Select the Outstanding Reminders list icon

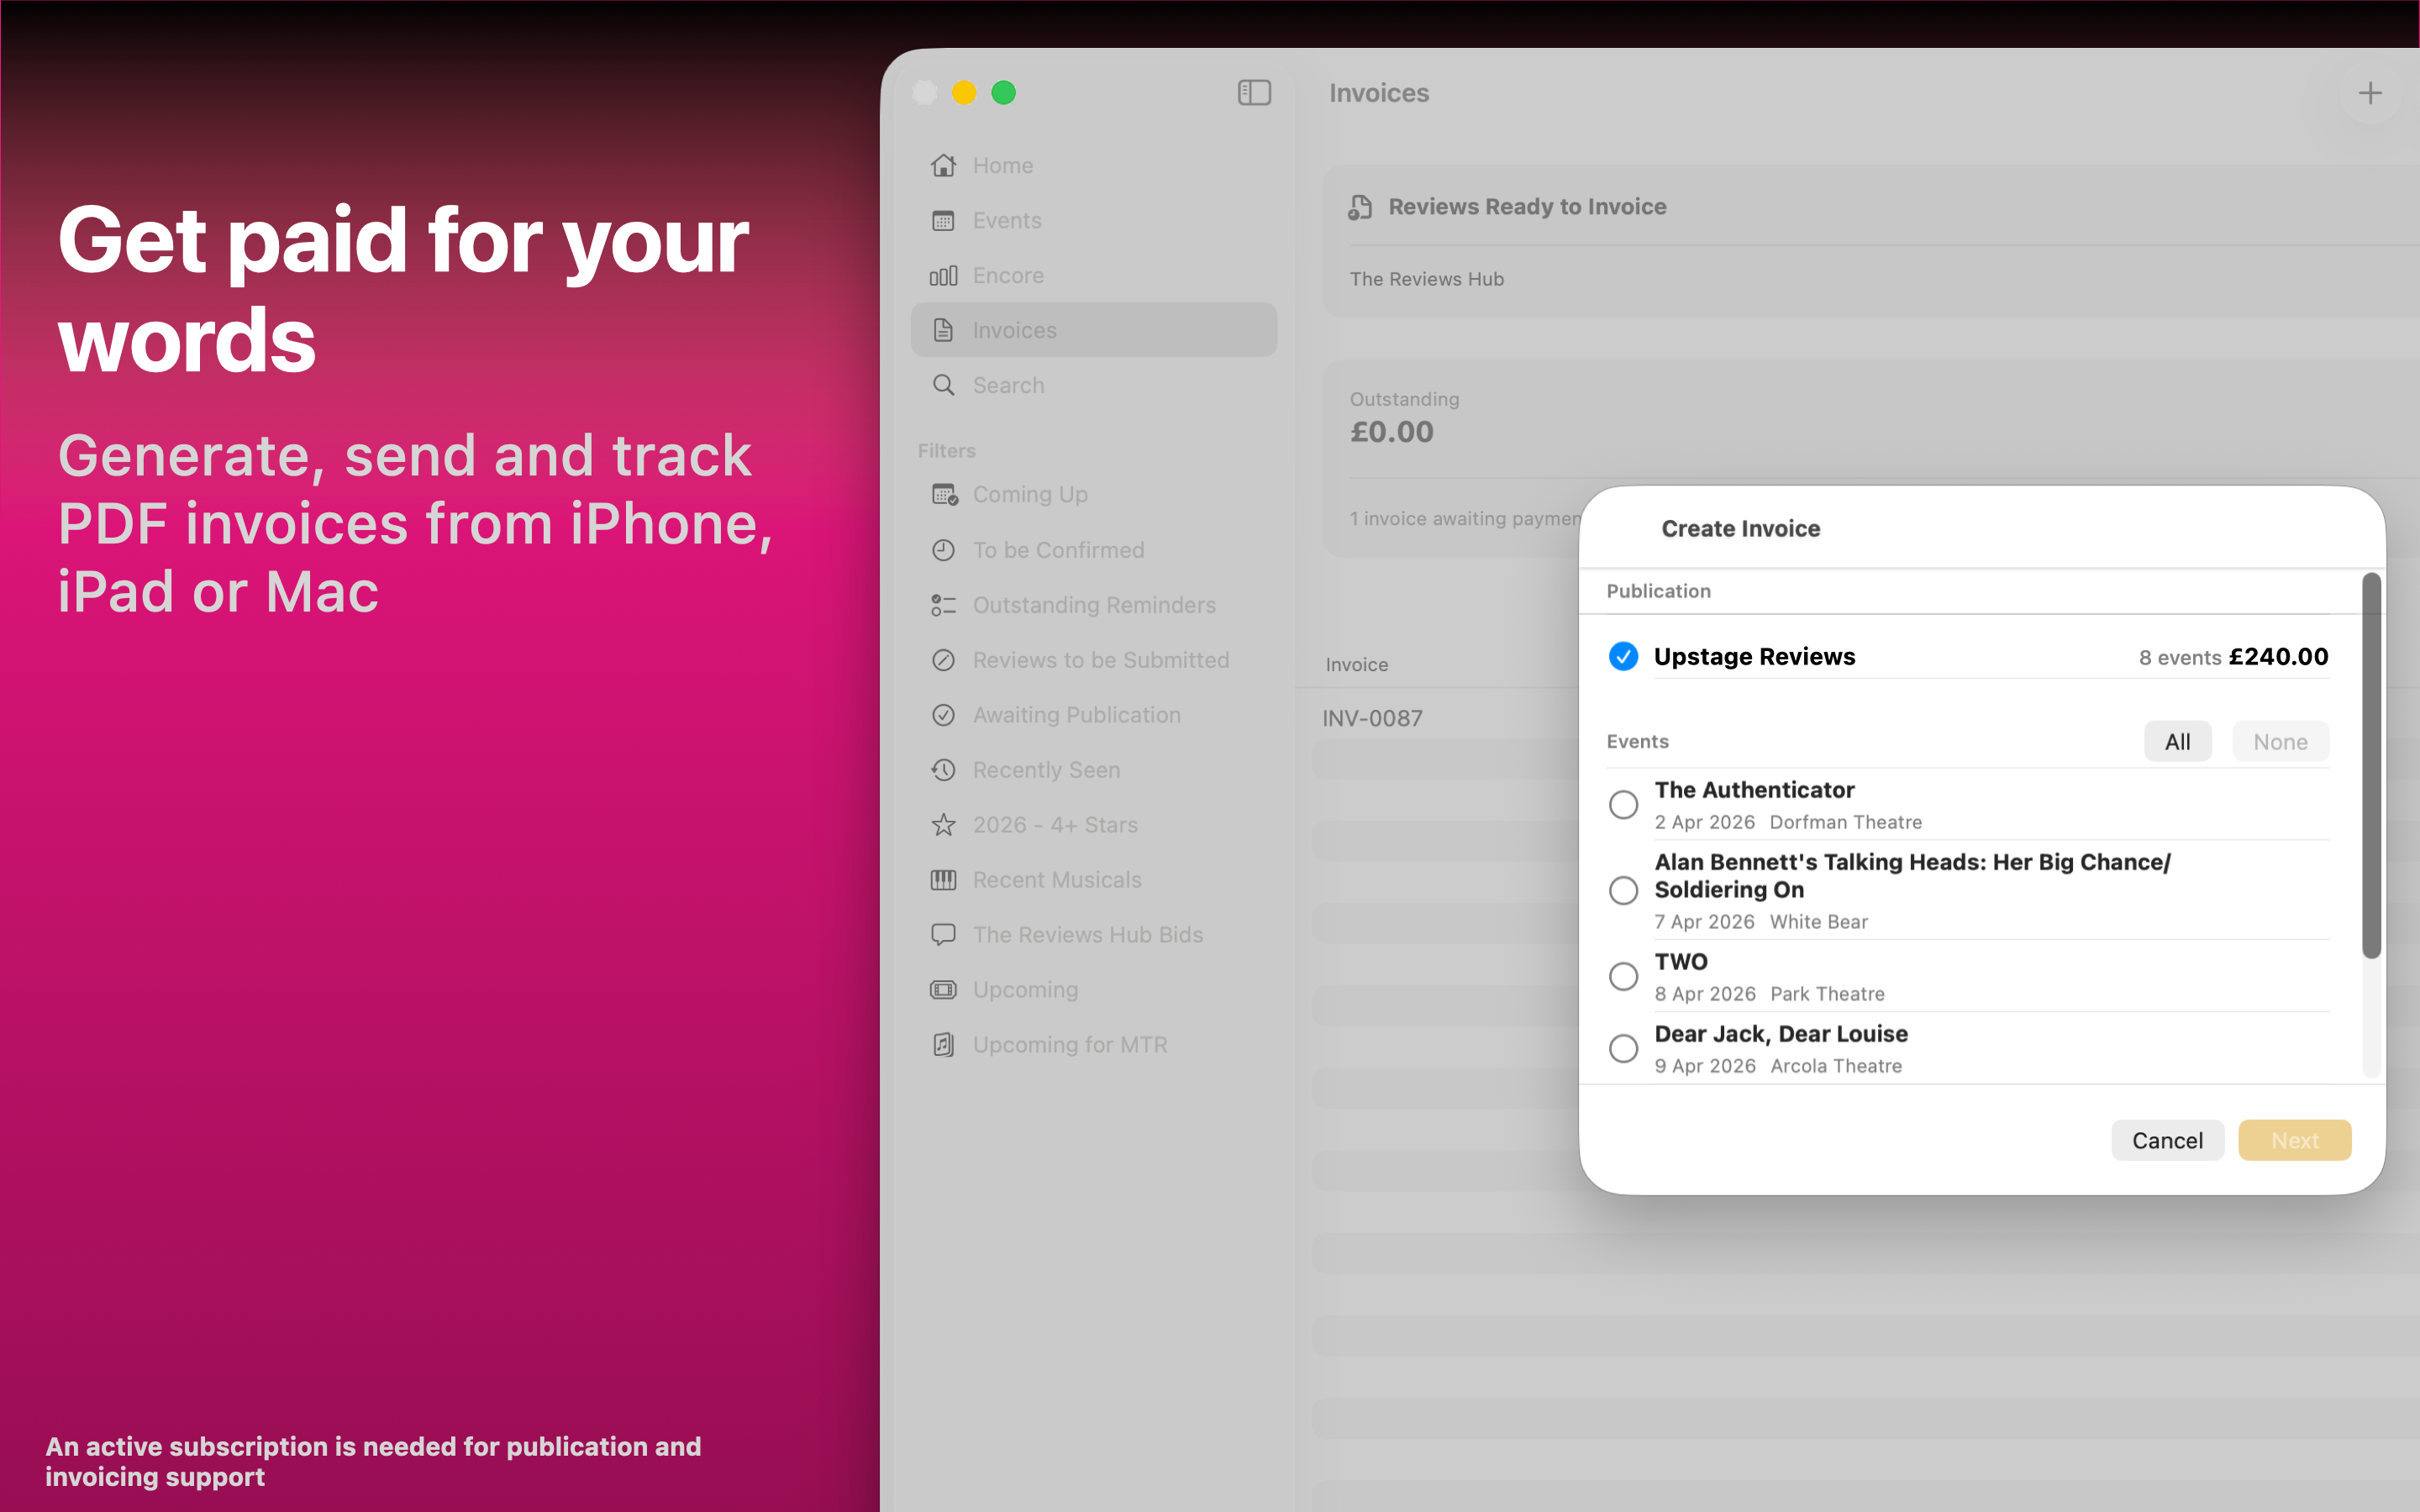click(x=943, y=605)
